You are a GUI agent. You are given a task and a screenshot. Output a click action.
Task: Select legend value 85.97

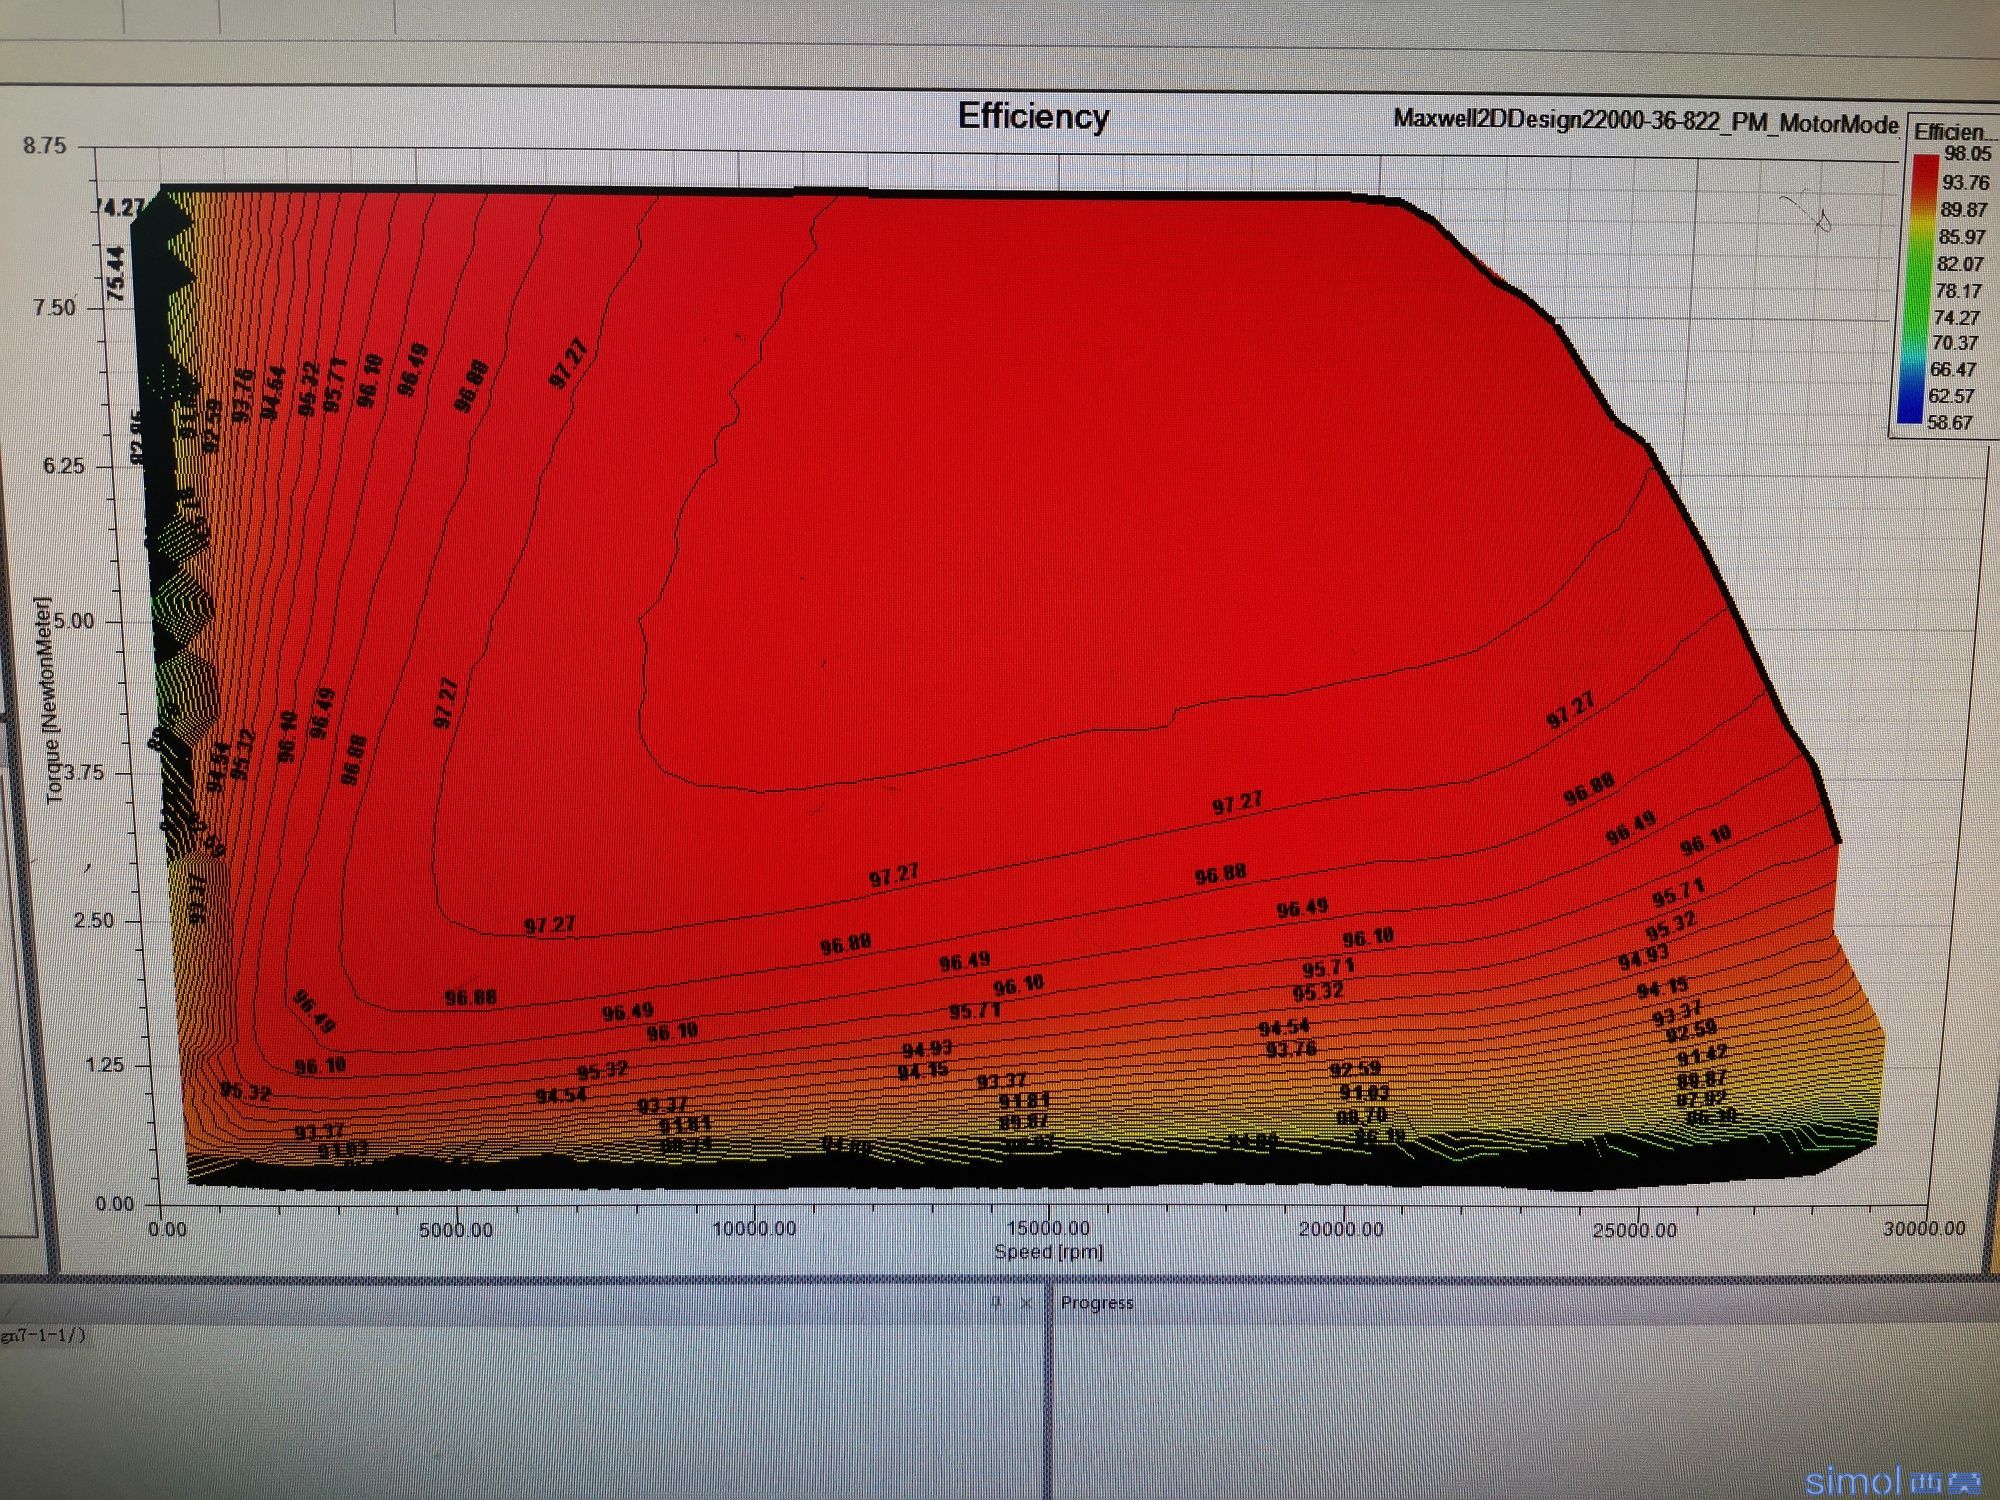[x=1961, y=237]
